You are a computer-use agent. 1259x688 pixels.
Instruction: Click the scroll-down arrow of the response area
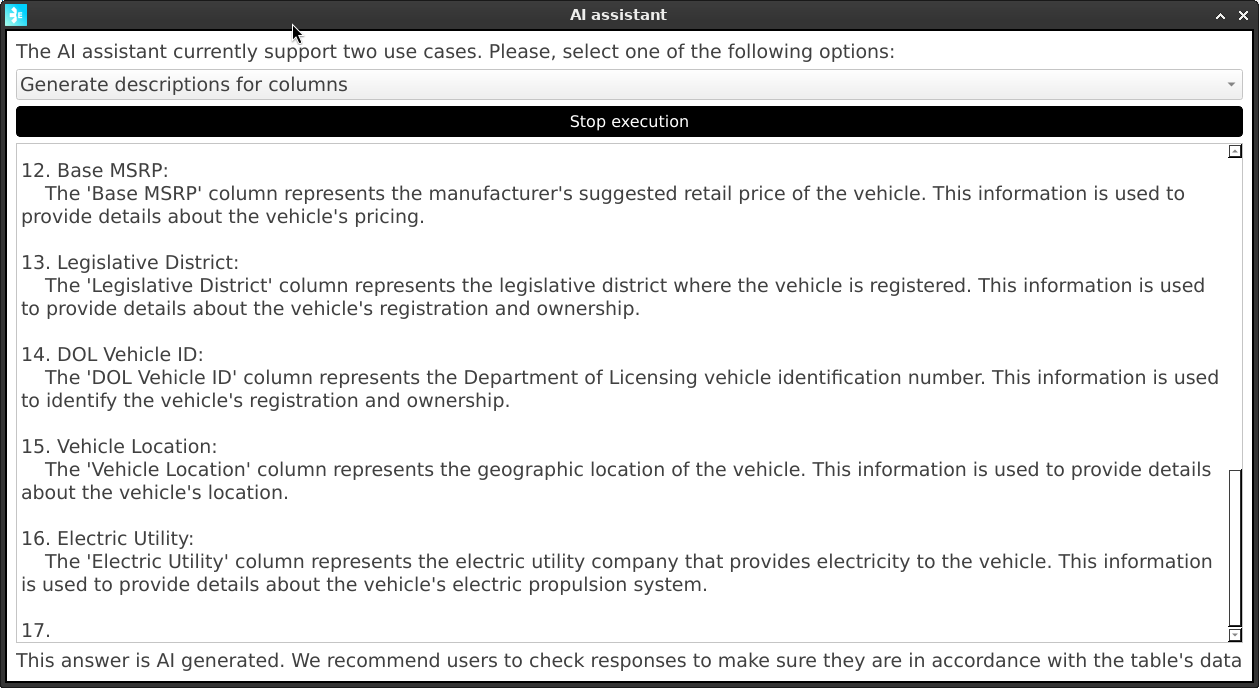point(1235,634)
